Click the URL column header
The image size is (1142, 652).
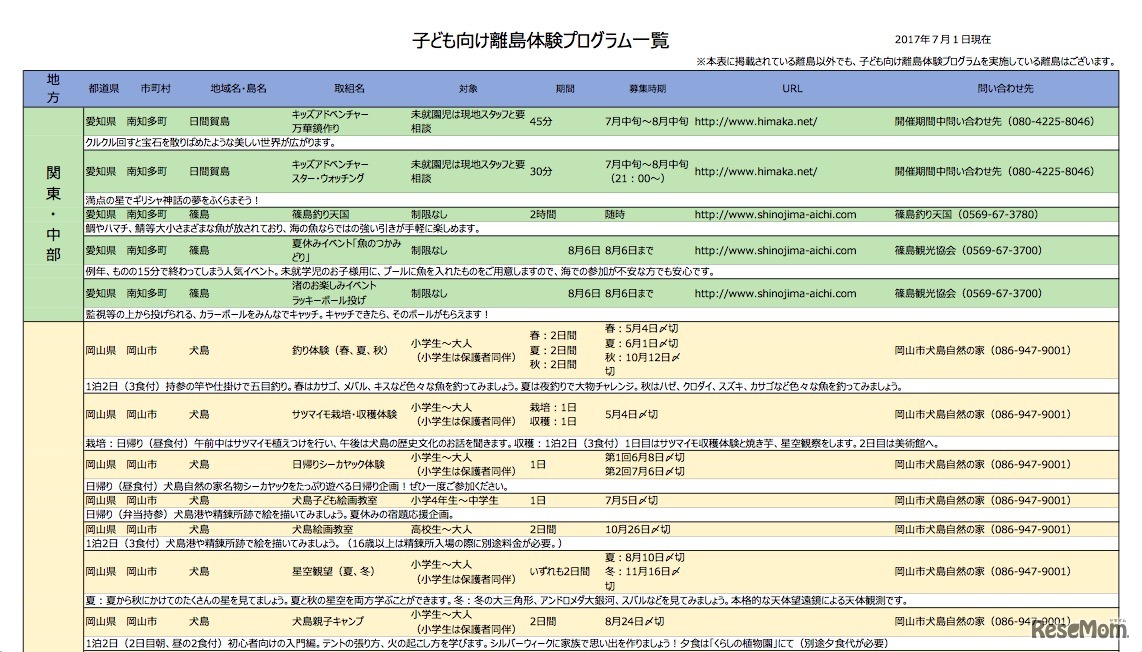tap(792, 88)
